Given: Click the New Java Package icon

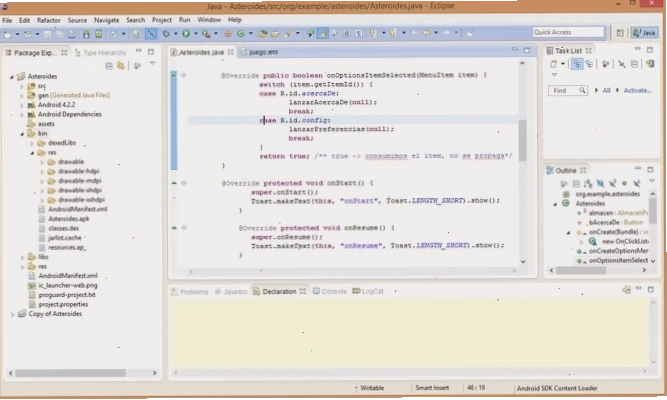Looking at the screenshot, I should pos(228,34).
